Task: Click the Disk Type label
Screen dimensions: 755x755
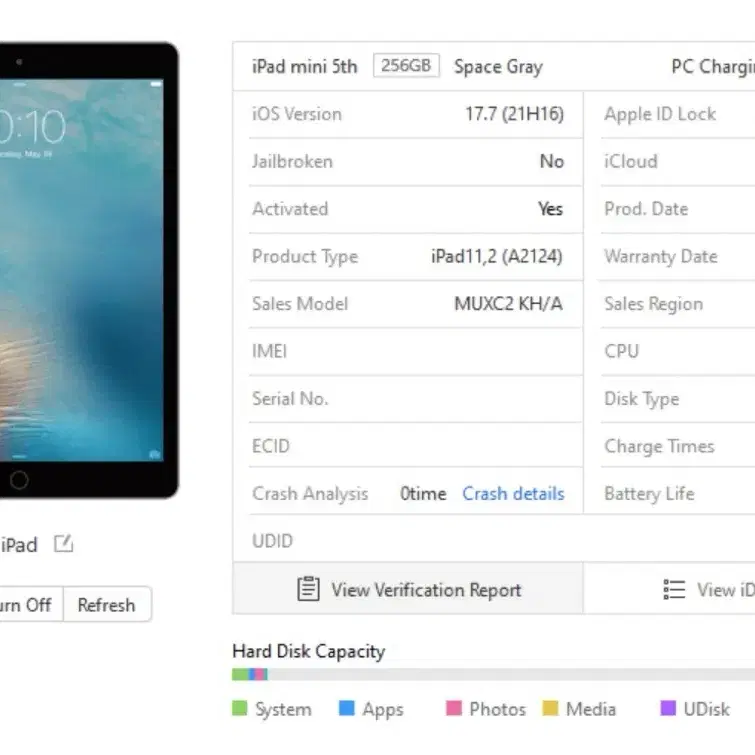Action: pos(642,399)
